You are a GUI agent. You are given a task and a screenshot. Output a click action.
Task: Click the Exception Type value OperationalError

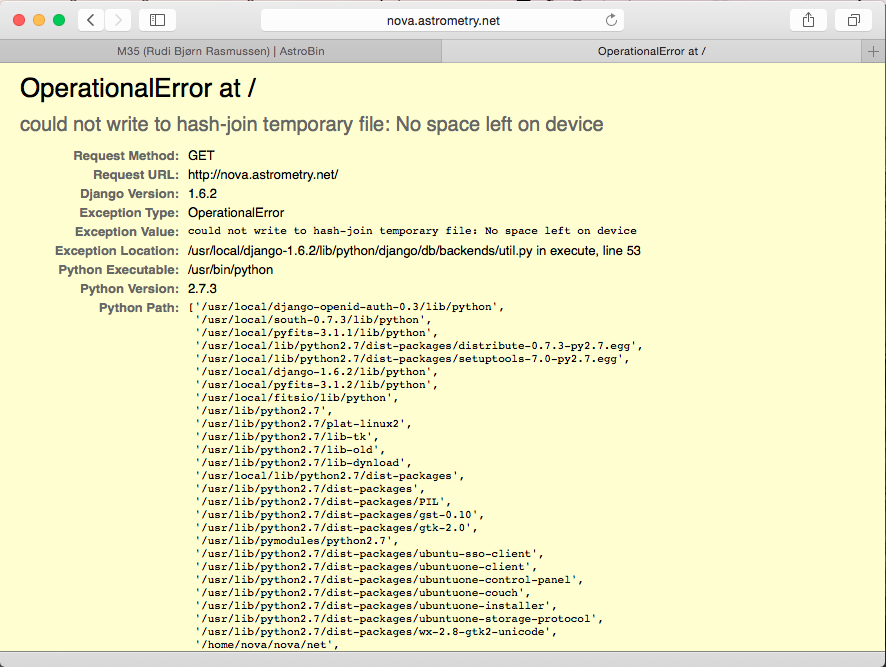click(x=236, y=213)
